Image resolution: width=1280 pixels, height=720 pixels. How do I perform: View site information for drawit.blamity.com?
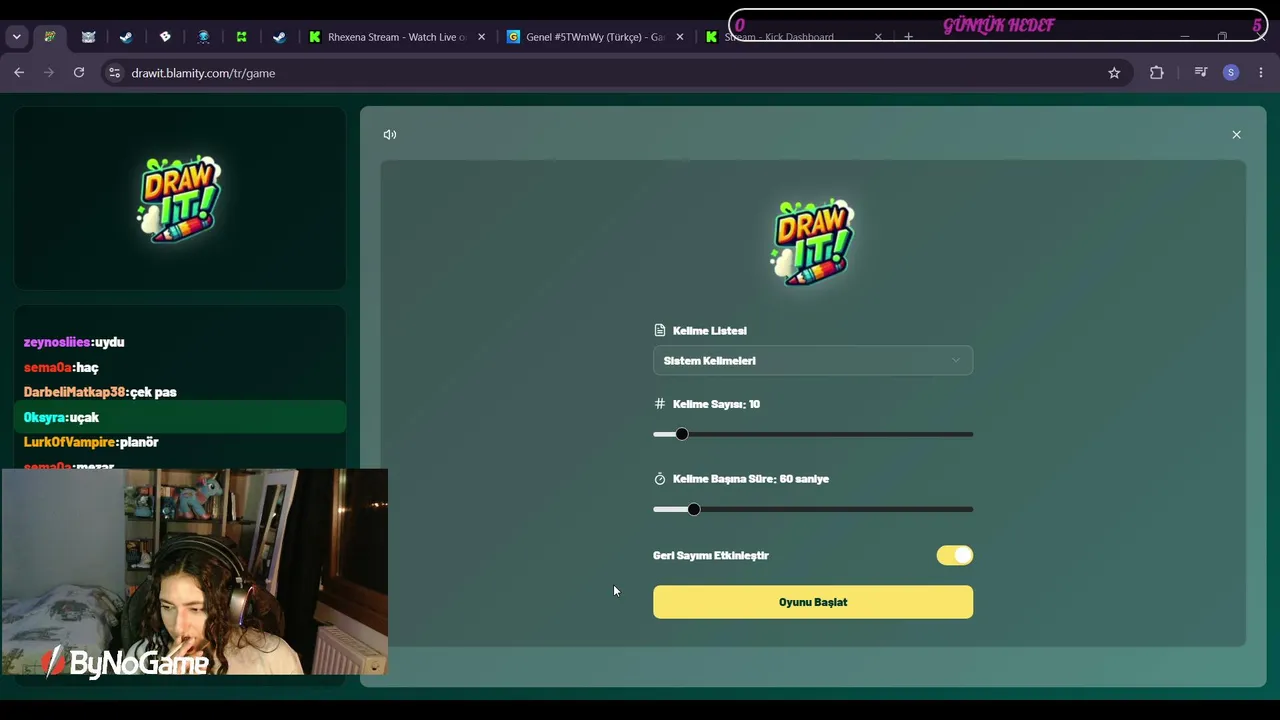click(x=114, y=73)
